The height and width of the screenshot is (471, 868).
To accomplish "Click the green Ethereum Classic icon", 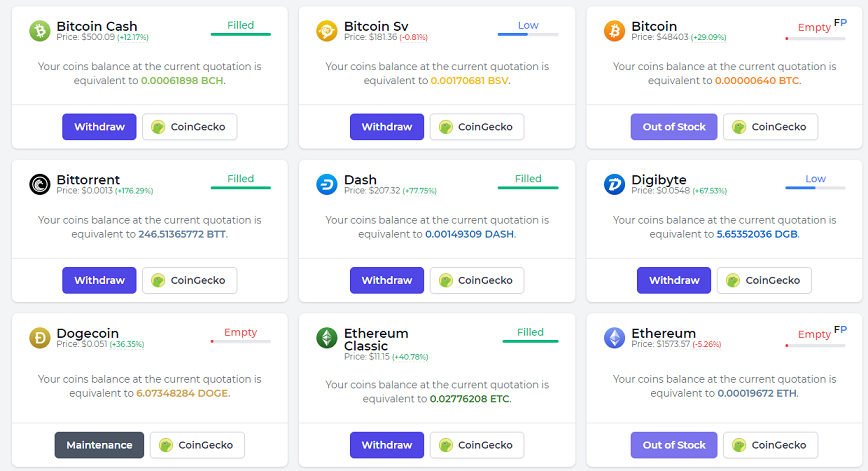I will pyautogui.click(x=327, y=338).
